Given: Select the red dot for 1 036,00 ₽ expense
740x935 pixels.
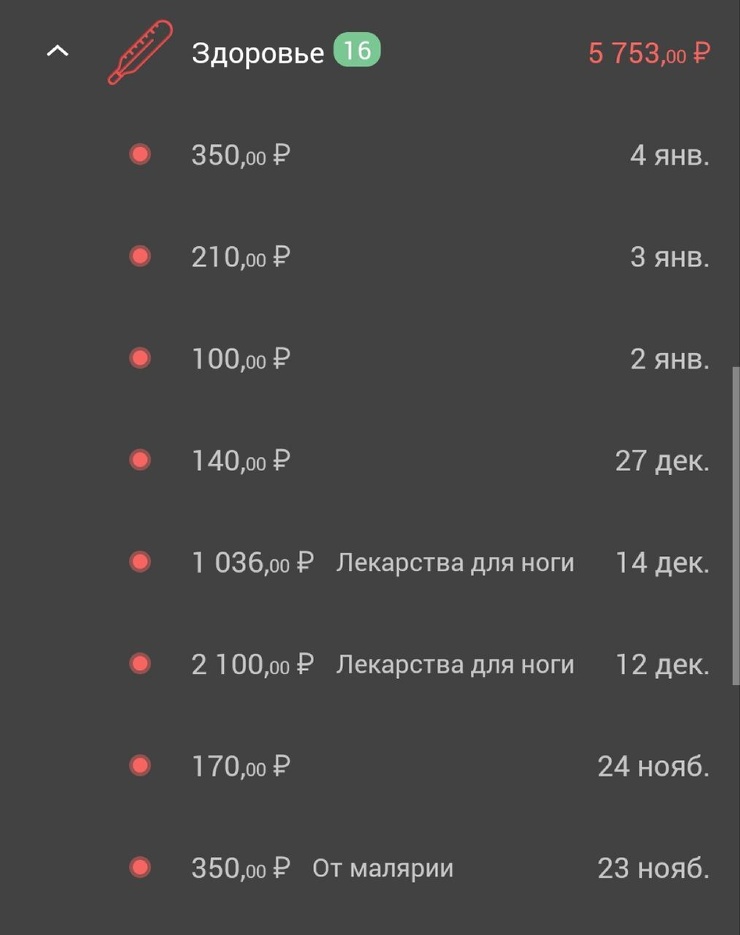Looking at the screenshot, I should coord(140,562).
